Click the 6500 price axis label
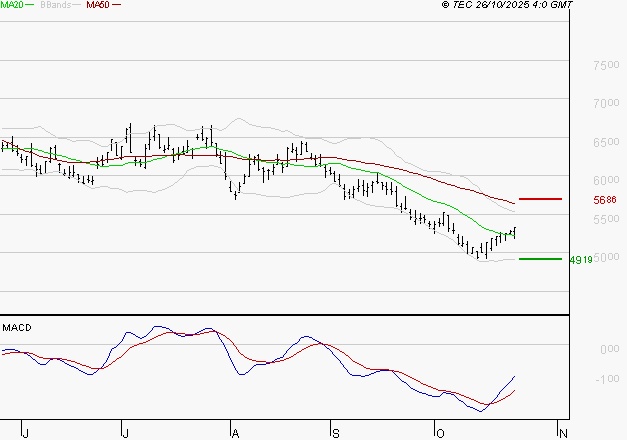The width and height of the screenshot is (627, 440). pyautogui.click(x=604, y=143)
